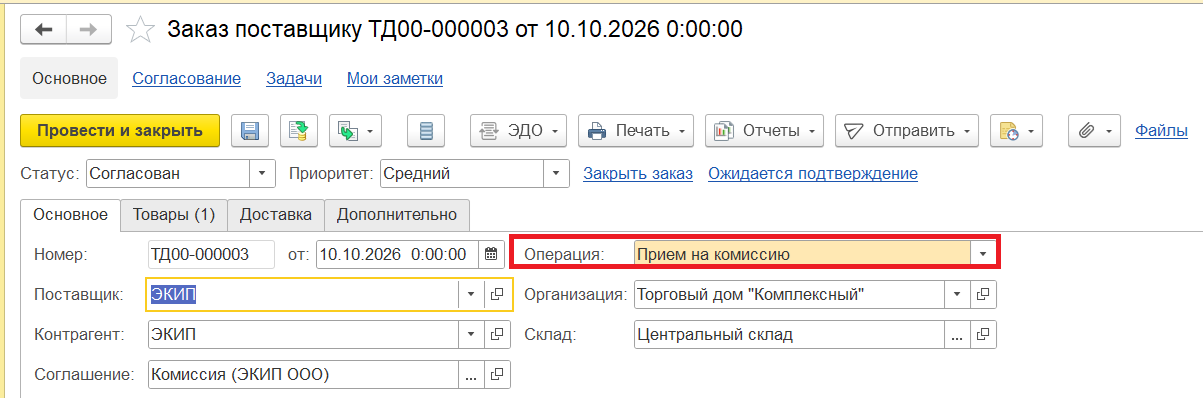Expand the Контрагент dropdown arrow
The image size is (1203, 398).
tap(472, 334)
